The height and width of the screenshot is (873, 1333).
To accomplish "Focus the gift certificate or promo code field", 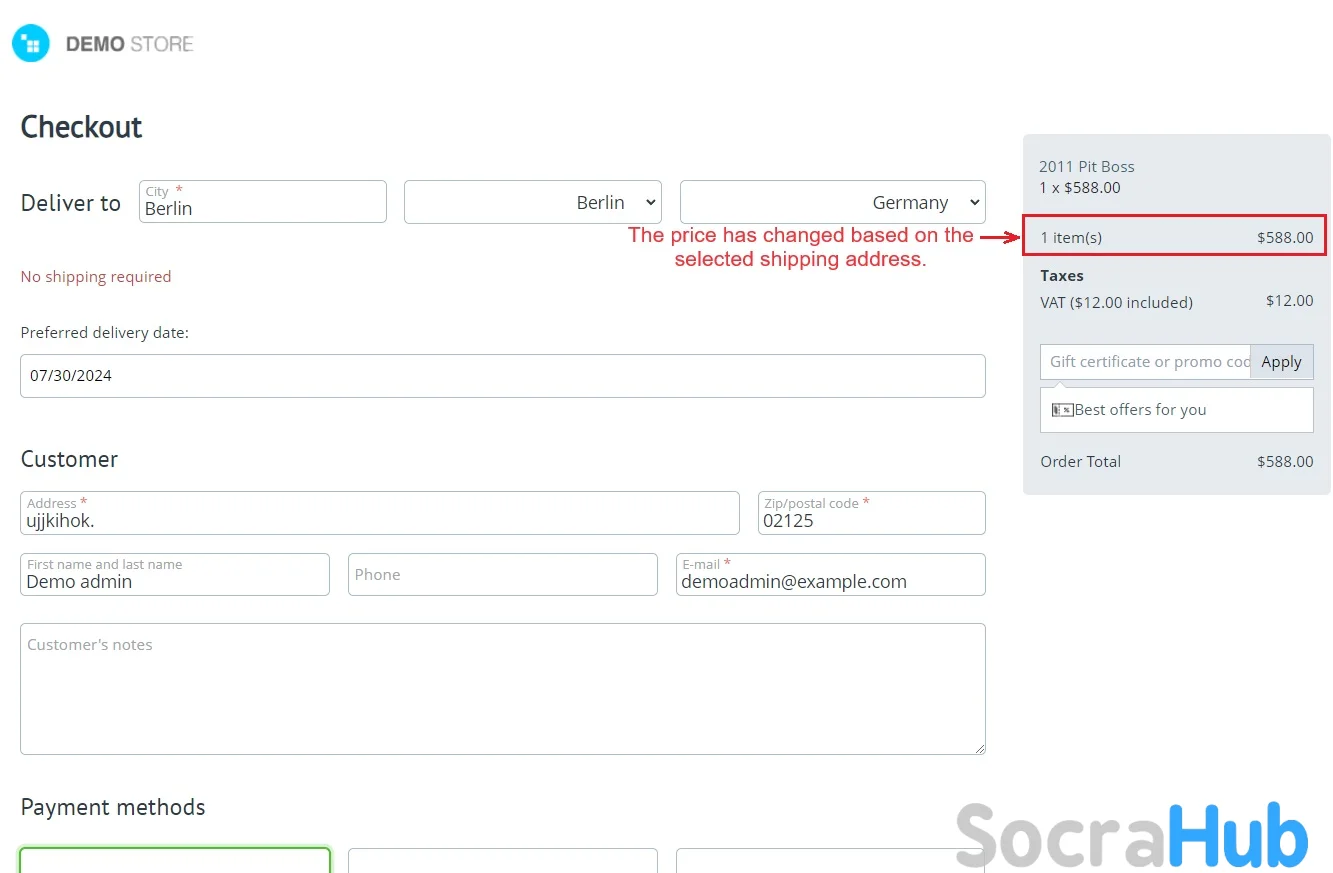I will [1145, 362].
